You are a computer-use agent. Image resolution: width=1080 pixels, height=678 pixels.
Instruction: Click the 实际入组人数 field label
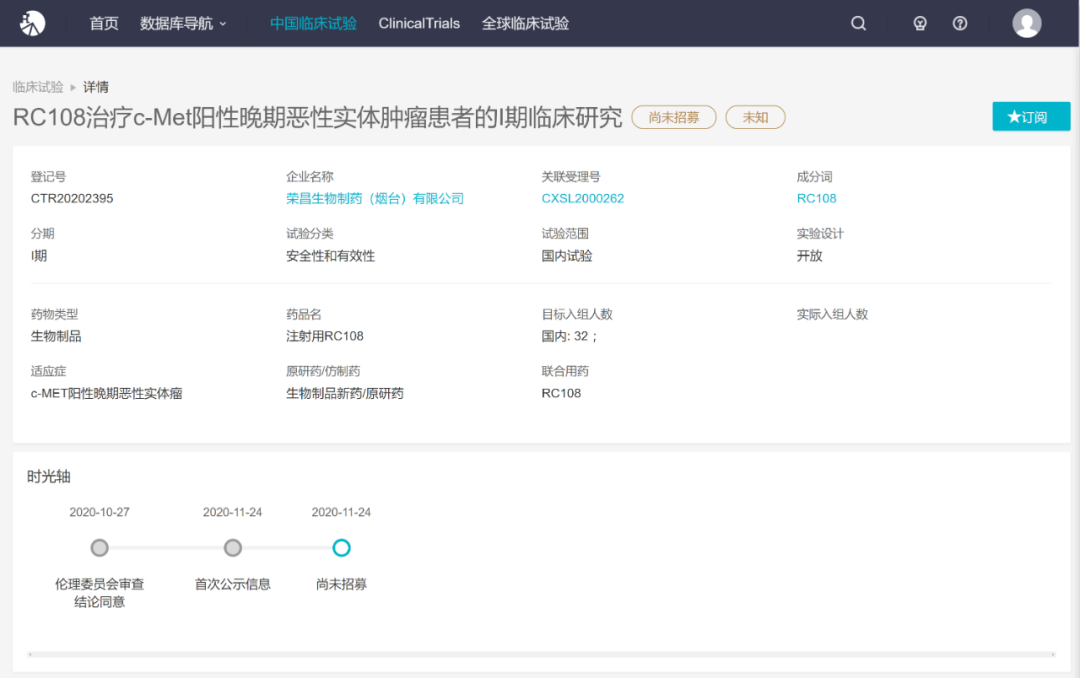tap(832, 314)
